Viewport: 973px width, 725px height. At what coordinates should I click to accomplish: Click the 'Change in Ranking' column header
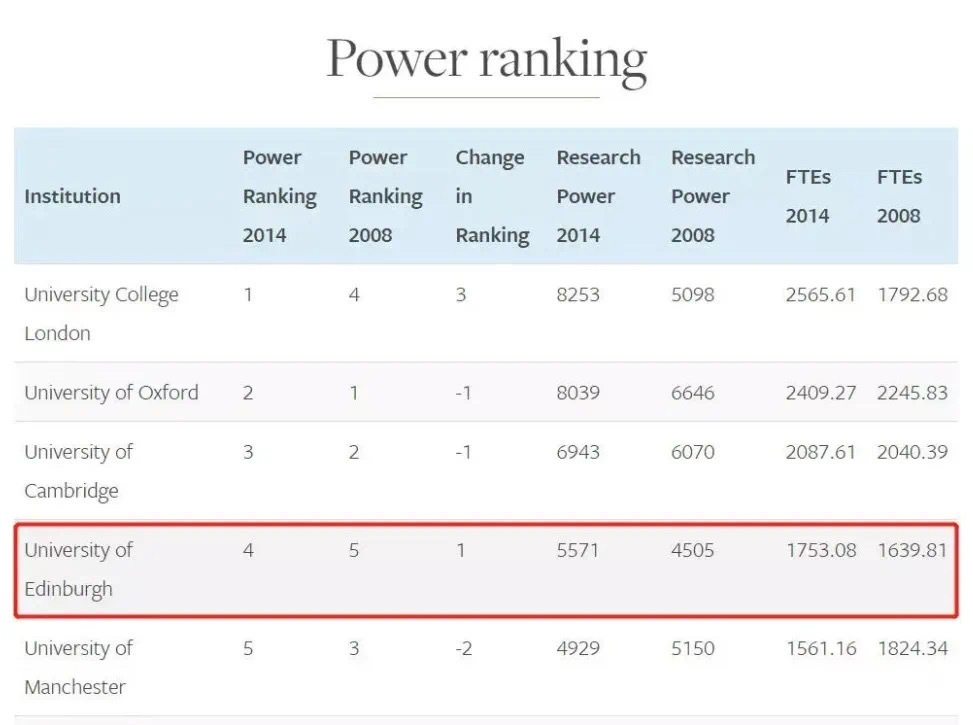coord(493,196)
